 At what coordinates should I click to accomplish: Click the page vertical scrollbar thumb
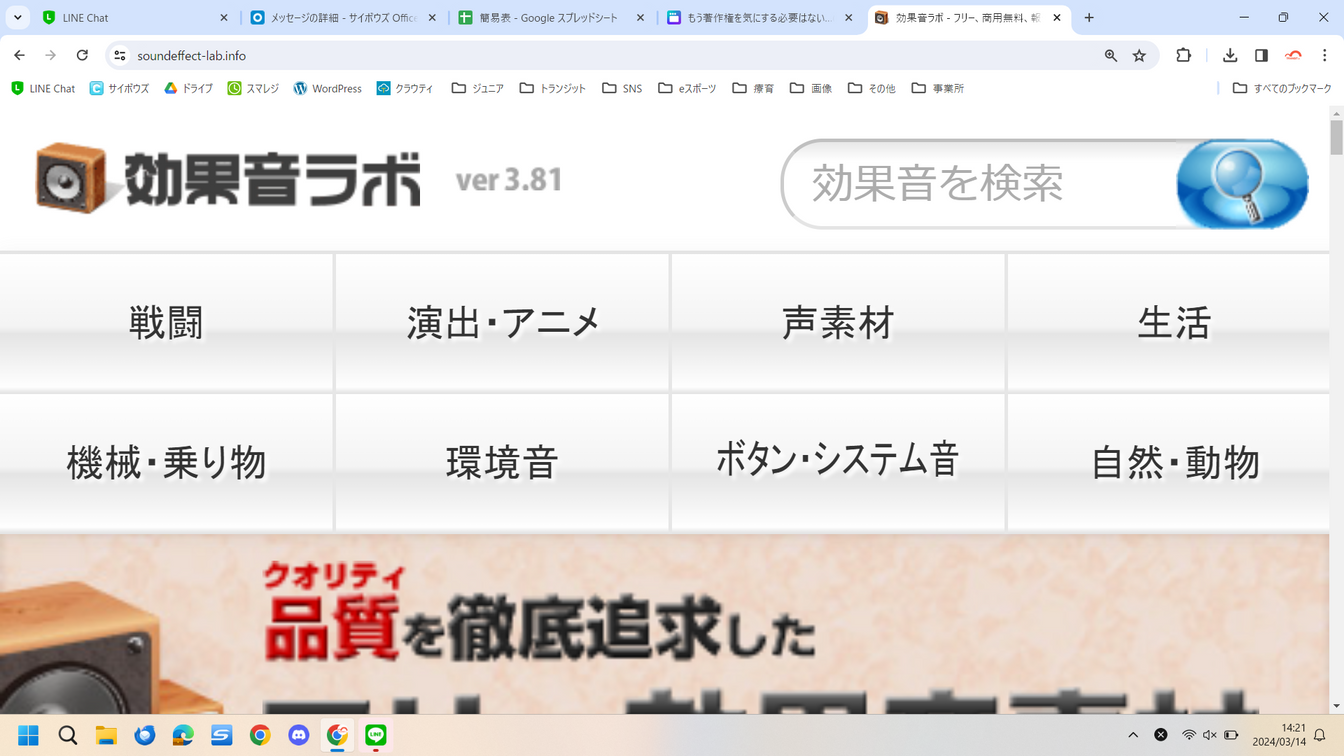[x=1336, y=137]
